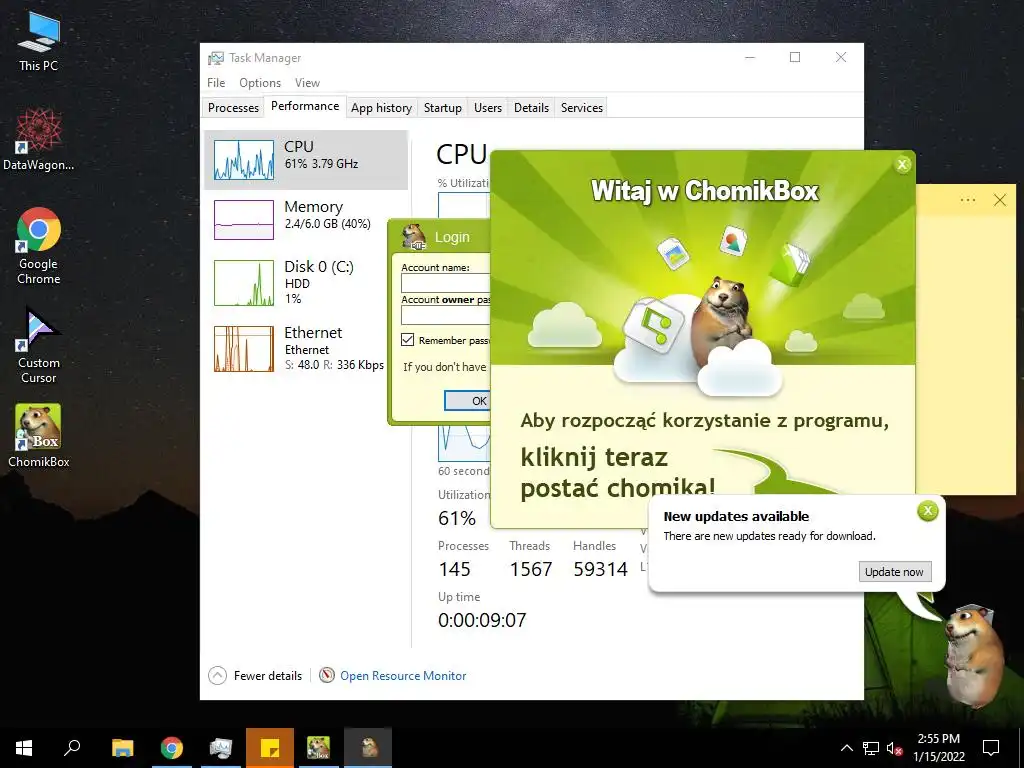Dismiss the New updates available popup

927,511
